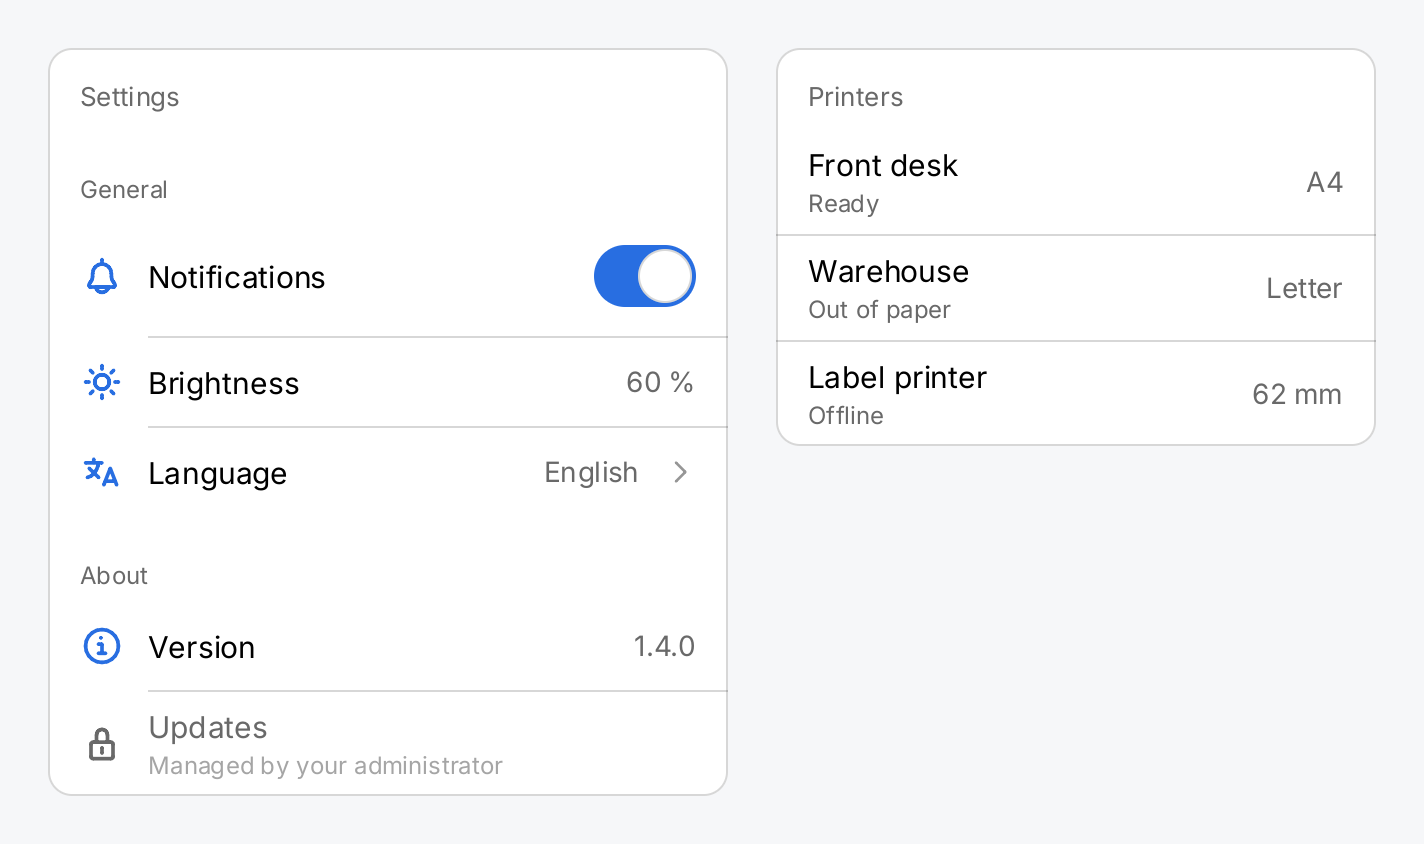Click the Version info icon
The width and height of the screenshot is (1424, 844).
click(x=102, y=647)
